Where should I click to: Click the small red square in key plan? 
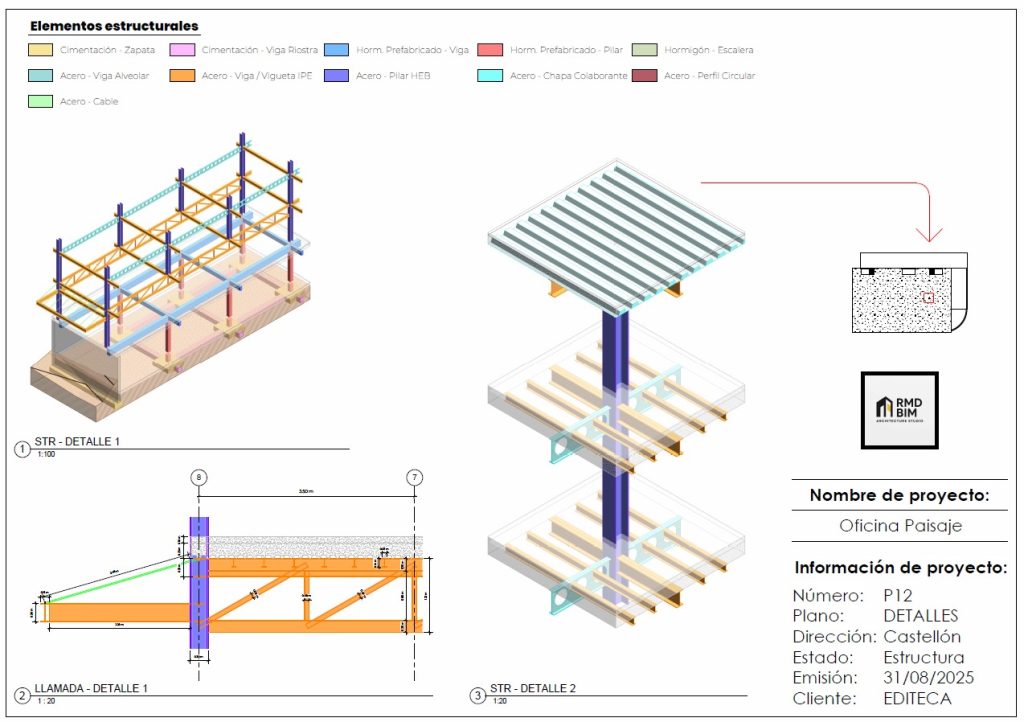(x=928, y=297)
